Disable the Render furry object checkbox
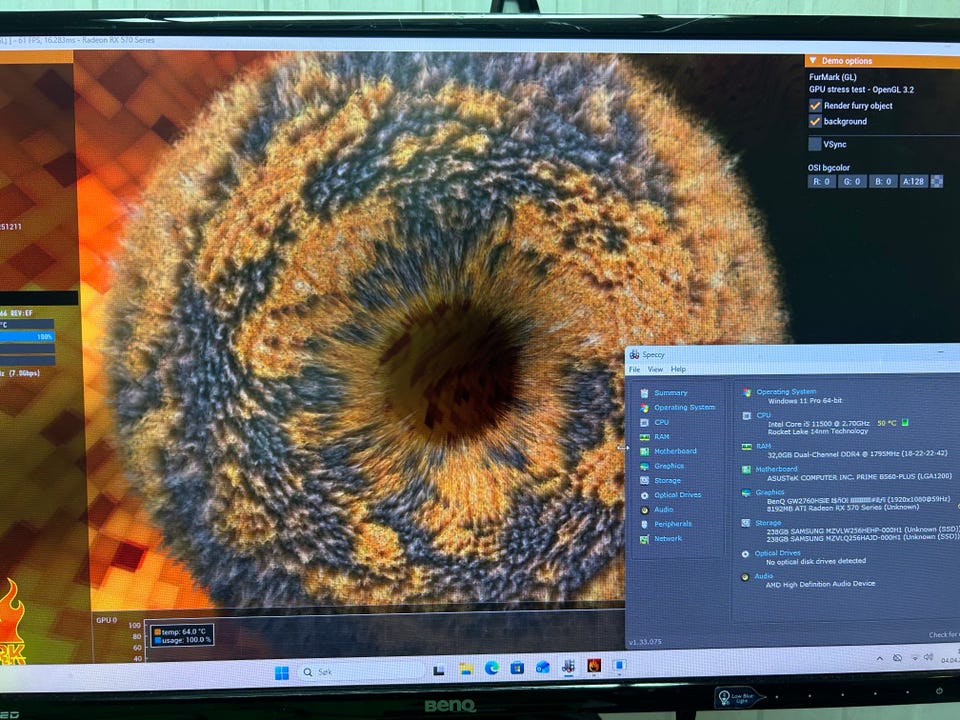This screenshot has width=960, height=720. [x=815, y=106]
